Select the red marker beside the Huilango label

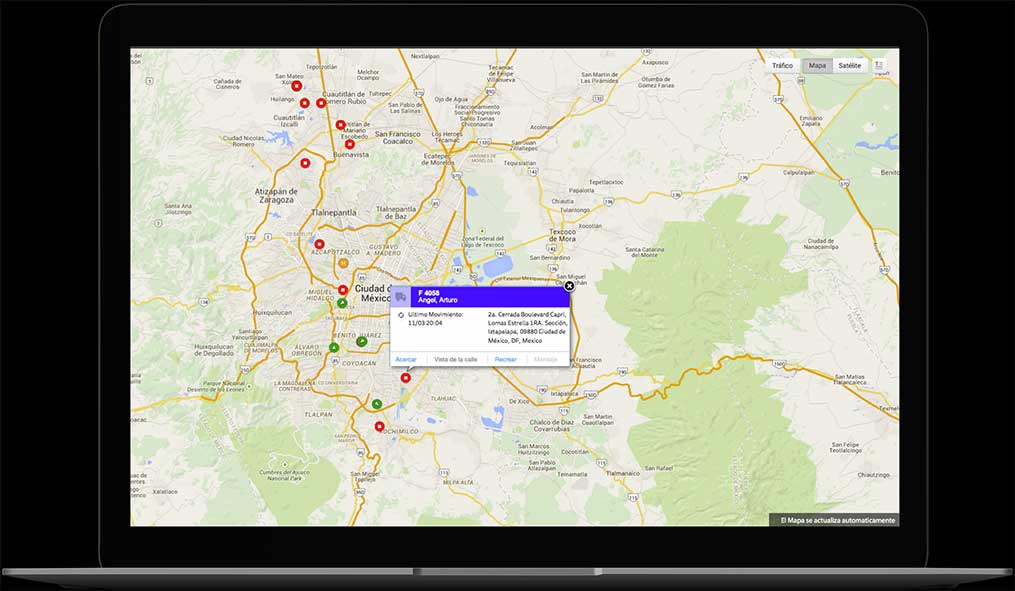(x=305, y=103)
